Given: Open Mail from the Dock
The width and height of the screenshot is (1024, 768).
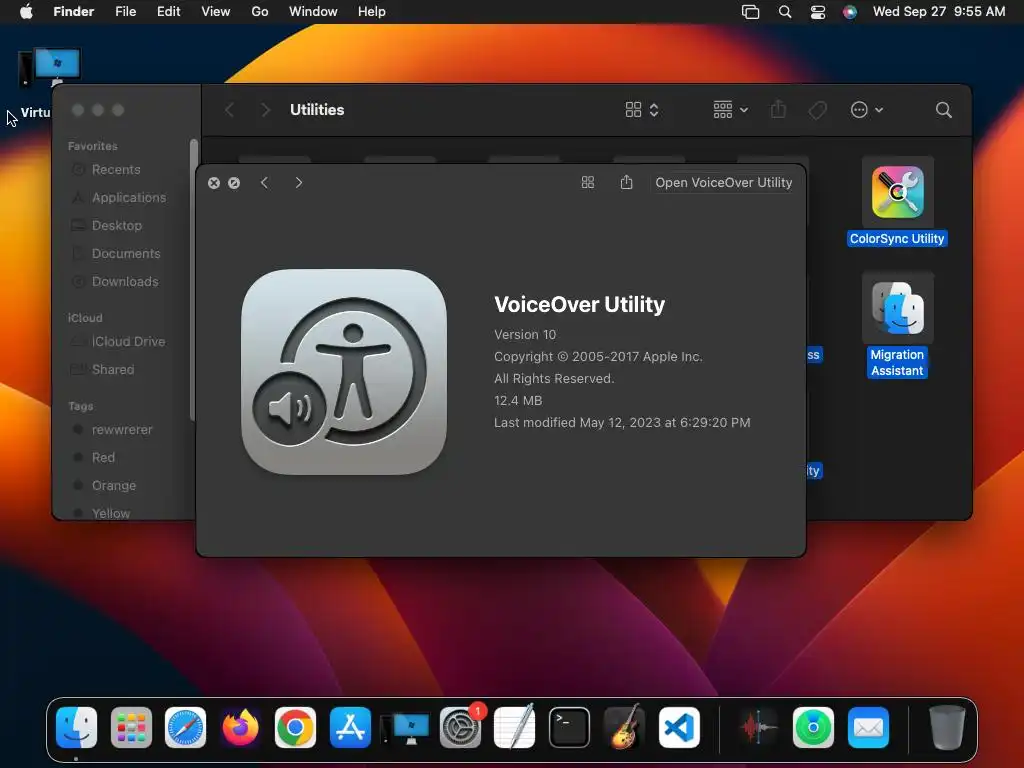Looking at the screenshot, I should point(868,727).
